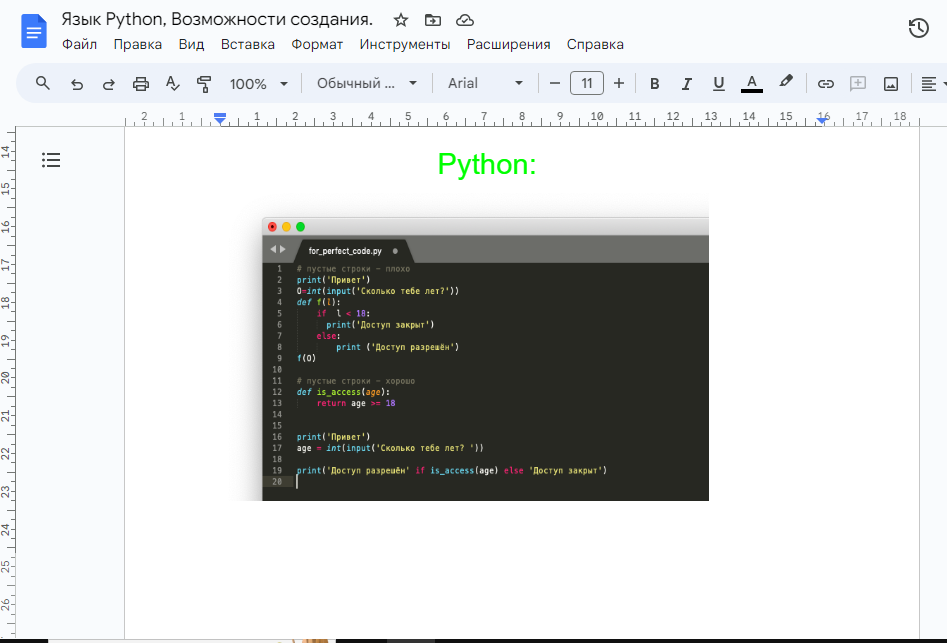Edit the font size field

(x=586, y=83)
